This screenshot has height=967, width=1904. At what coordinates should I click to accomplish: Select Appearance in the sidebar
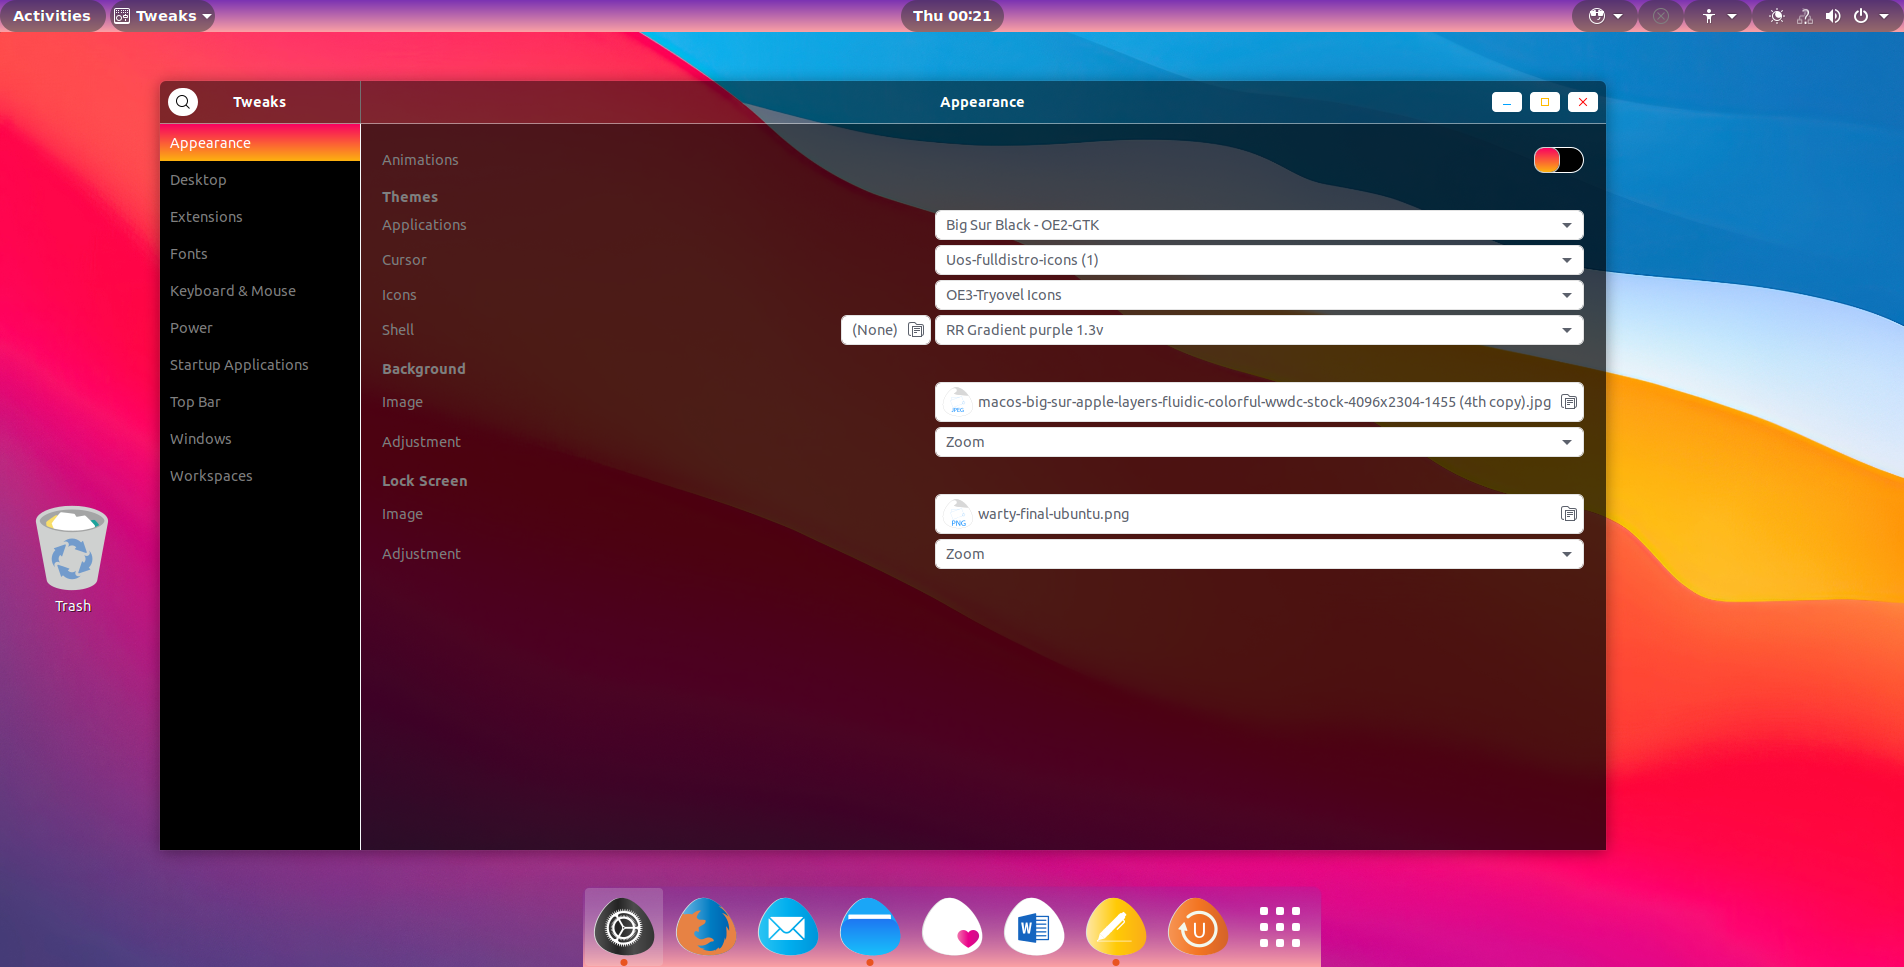pyautogui.click(x=260, y=143)
